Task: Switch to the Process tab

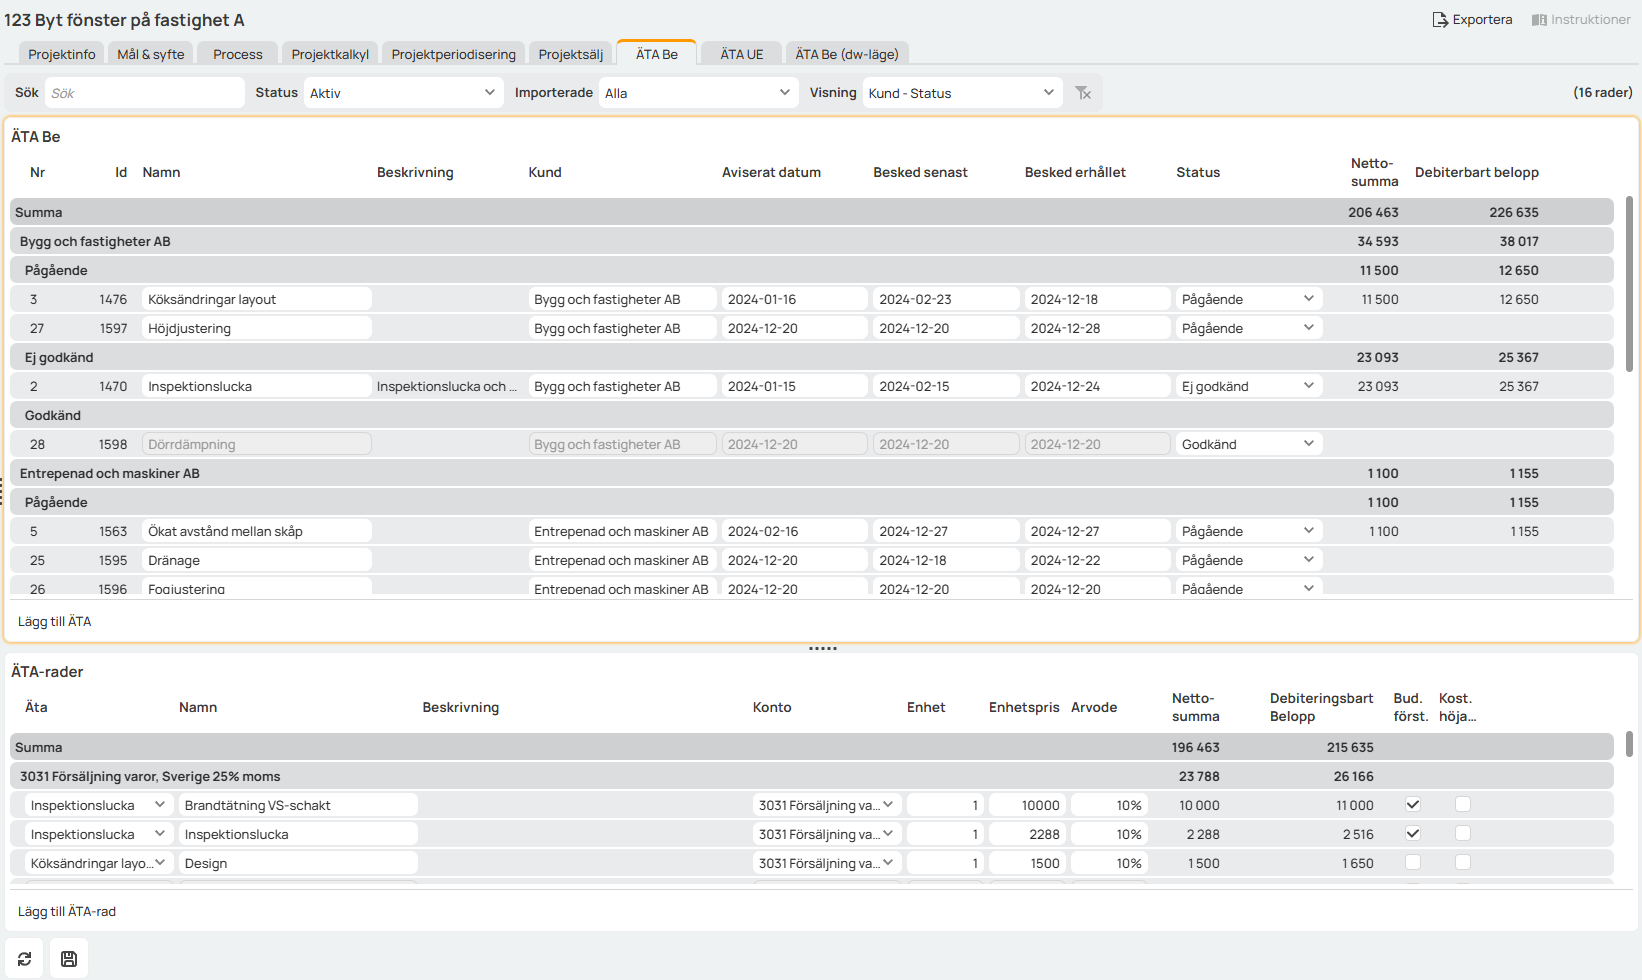Action: point(238,54)
